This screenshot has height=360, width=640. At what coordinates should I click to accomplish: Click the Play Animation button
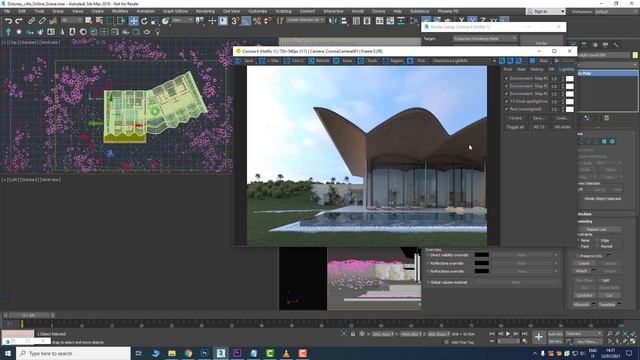(508, 334)
